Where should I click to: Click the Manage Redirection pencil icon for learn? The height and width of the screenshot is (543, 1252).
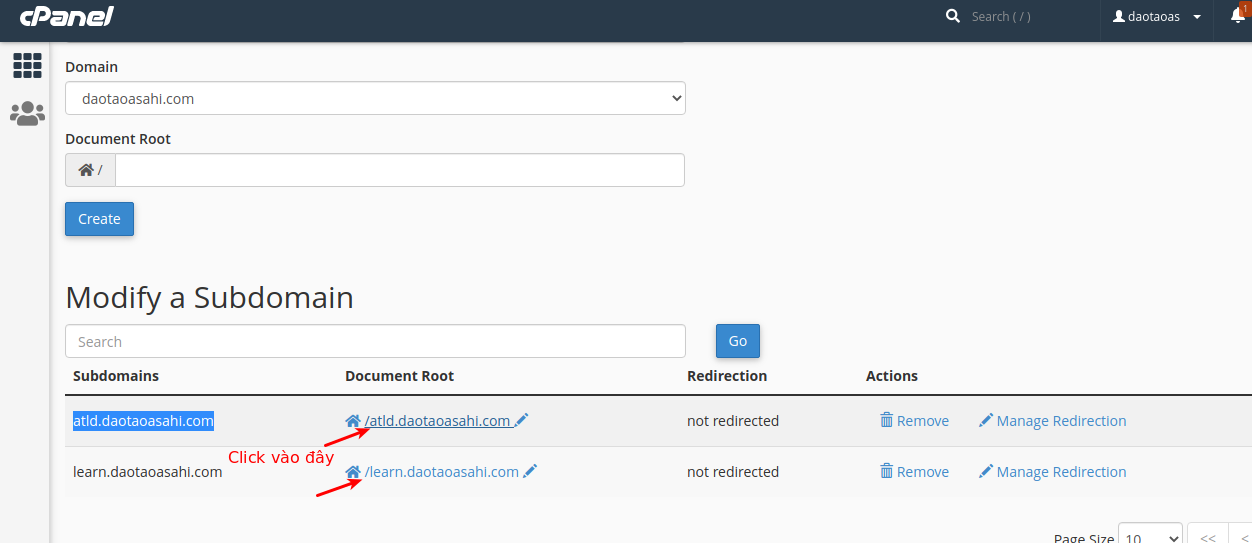click(986, 472)
